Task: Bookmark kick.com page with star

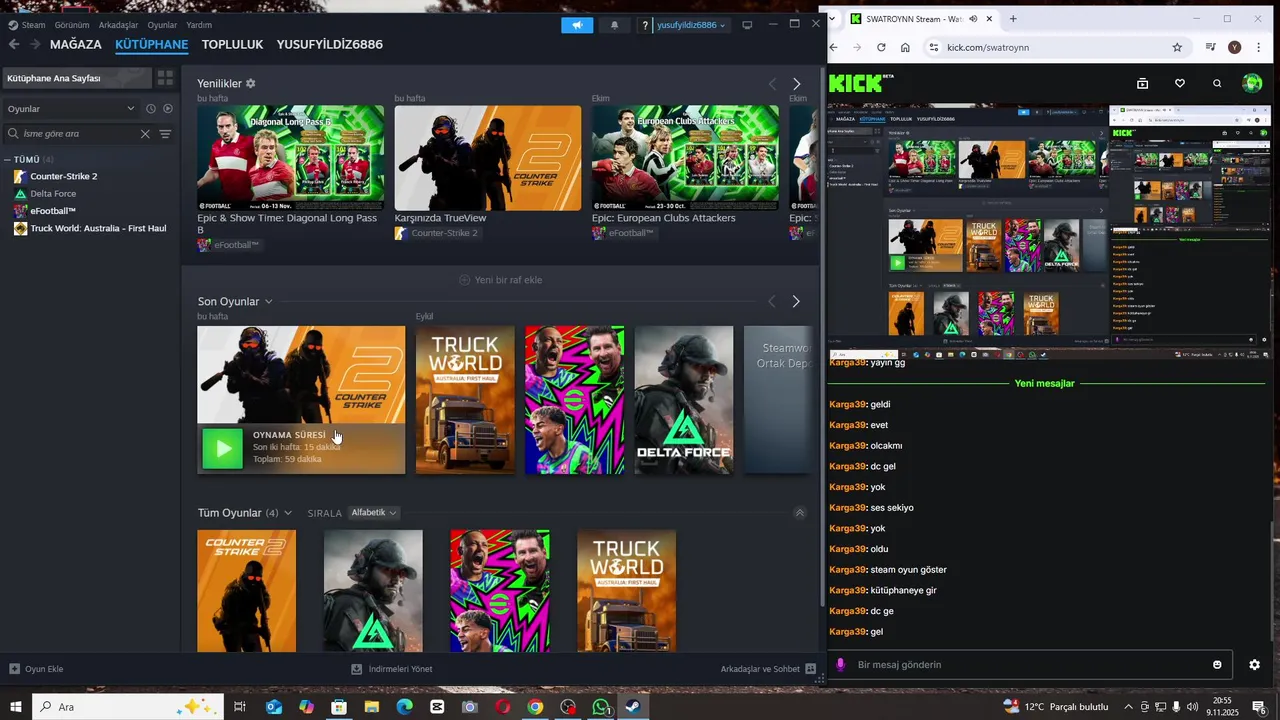Action: pos(1177,47)
